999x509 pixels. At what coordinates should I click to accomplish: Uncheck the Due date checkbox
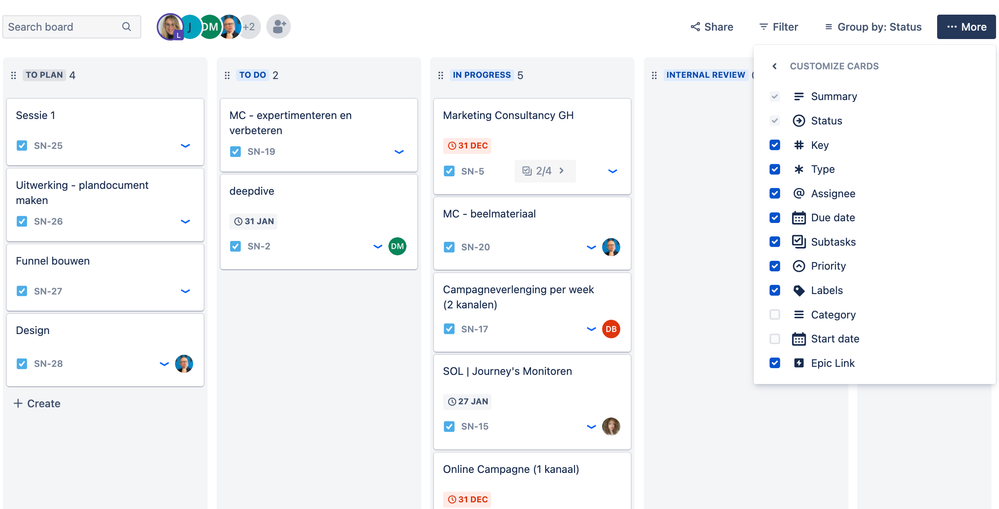[x=775, y=218]
